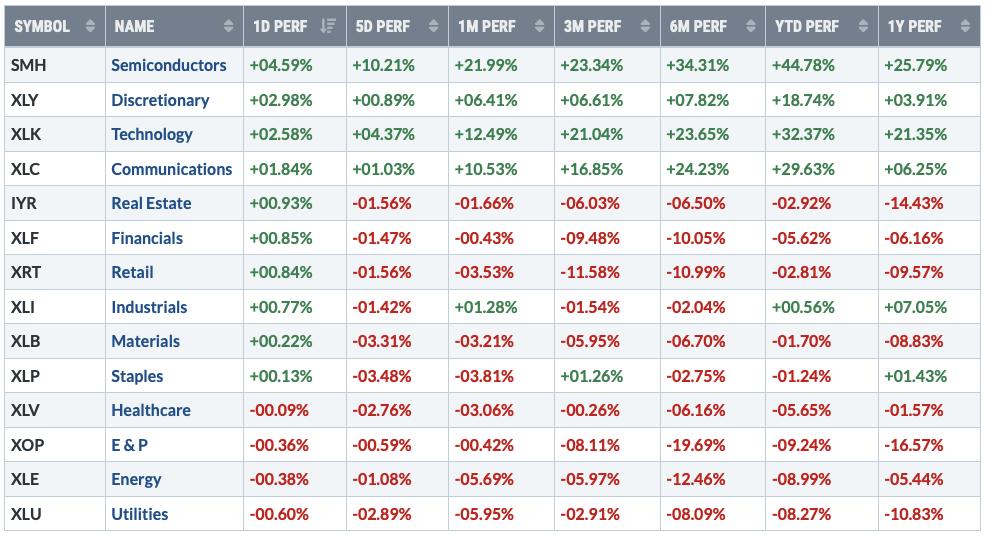Click the sort arrows beside YTD PERF
The image size is (989, 536).
point(856,27)
